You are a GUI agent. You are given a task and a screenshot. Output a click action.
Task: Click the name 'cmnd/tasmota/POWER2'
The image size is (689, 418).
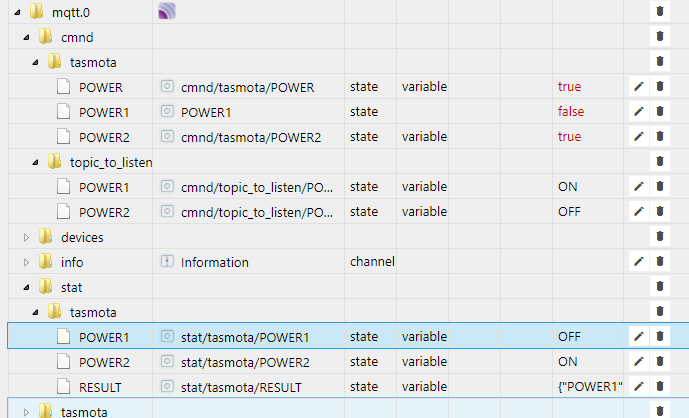pos(251,137)
